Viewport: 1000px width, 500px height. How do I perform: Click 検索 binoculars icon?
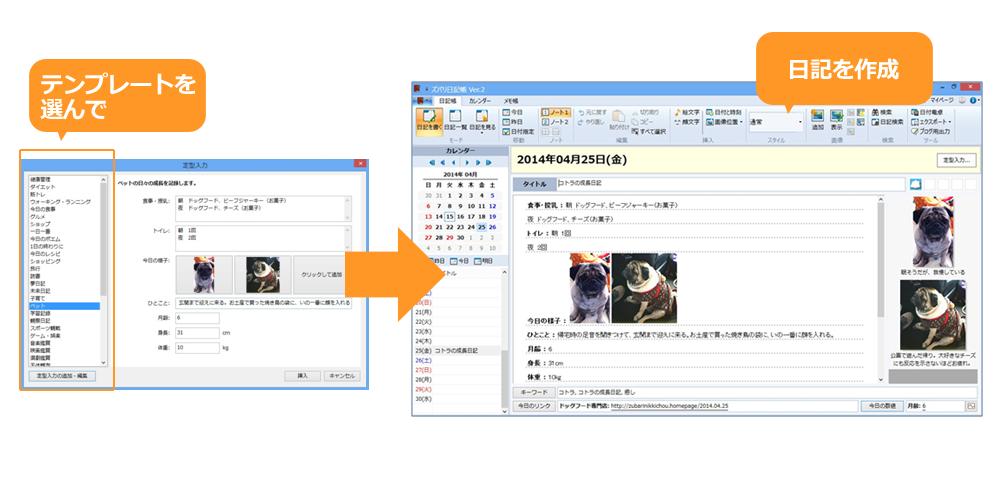coord(882,112)
